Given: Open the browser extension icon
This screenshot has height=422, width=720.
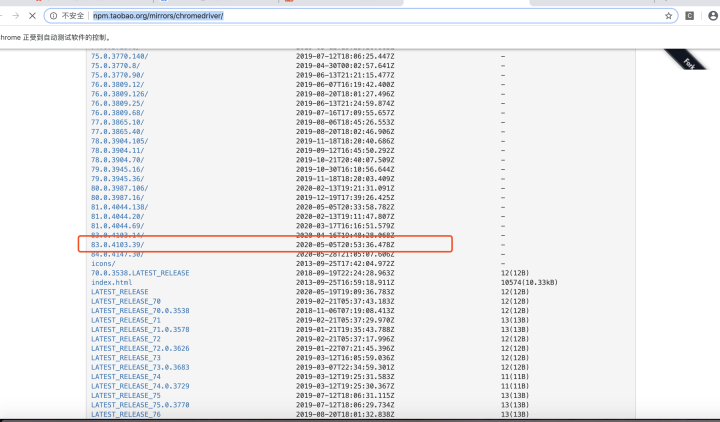Looking at the screenshot, I should (690, 16).
